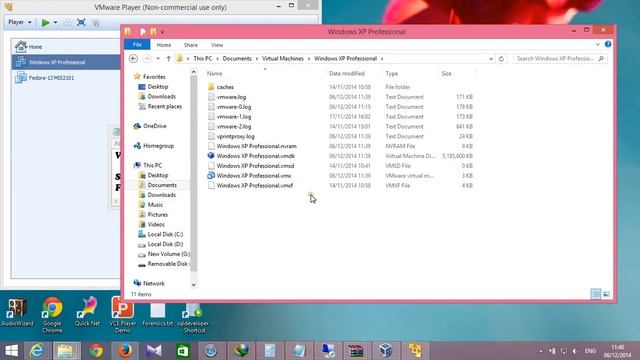The width and height of the screenshot is (640, 360).
Task: Expand the ribbon with the chevron
Action: click(x=598, y=44)
